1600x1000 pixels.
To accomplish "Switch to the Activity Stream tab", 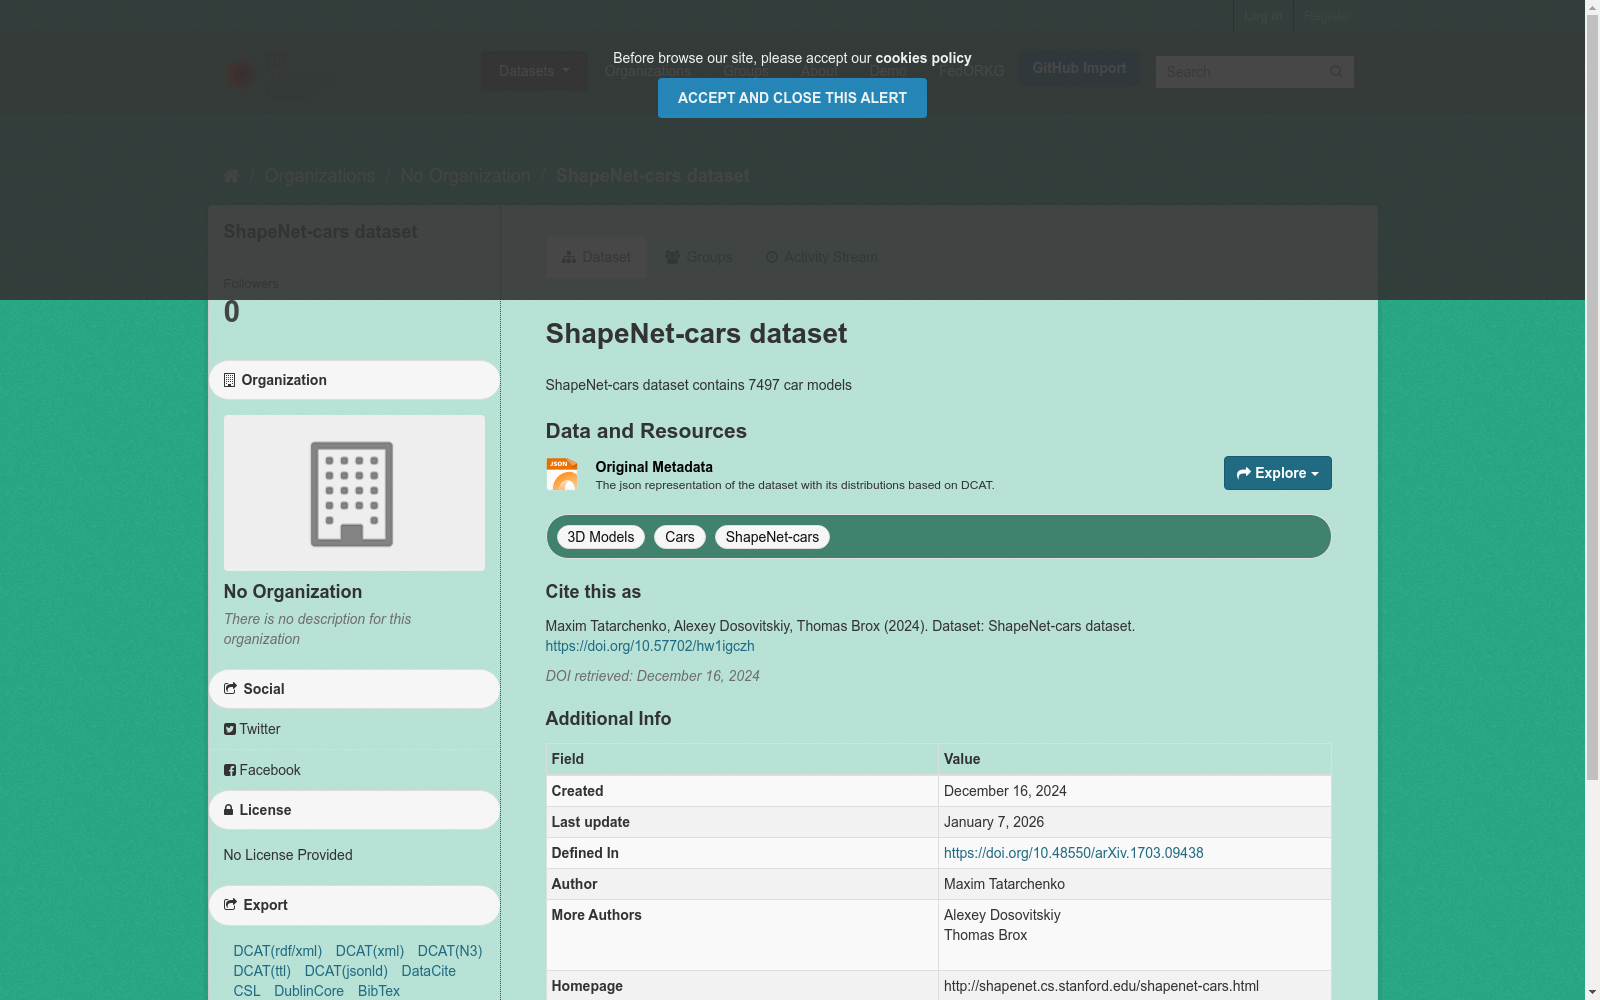I will [821, 257].
